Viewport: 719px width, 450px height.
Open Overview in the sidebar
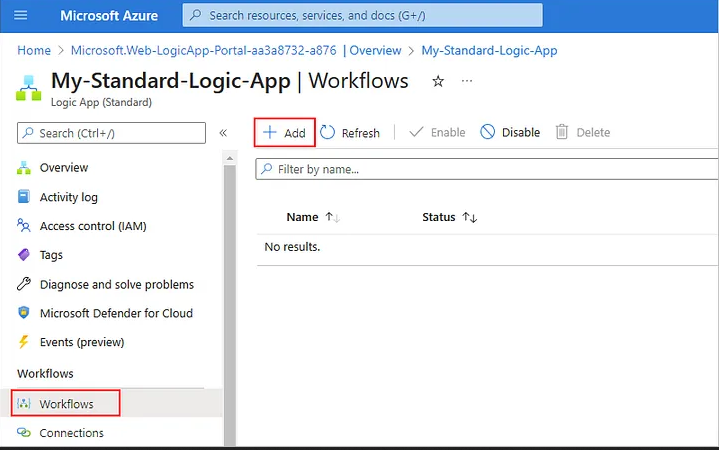tap(63, 168)
